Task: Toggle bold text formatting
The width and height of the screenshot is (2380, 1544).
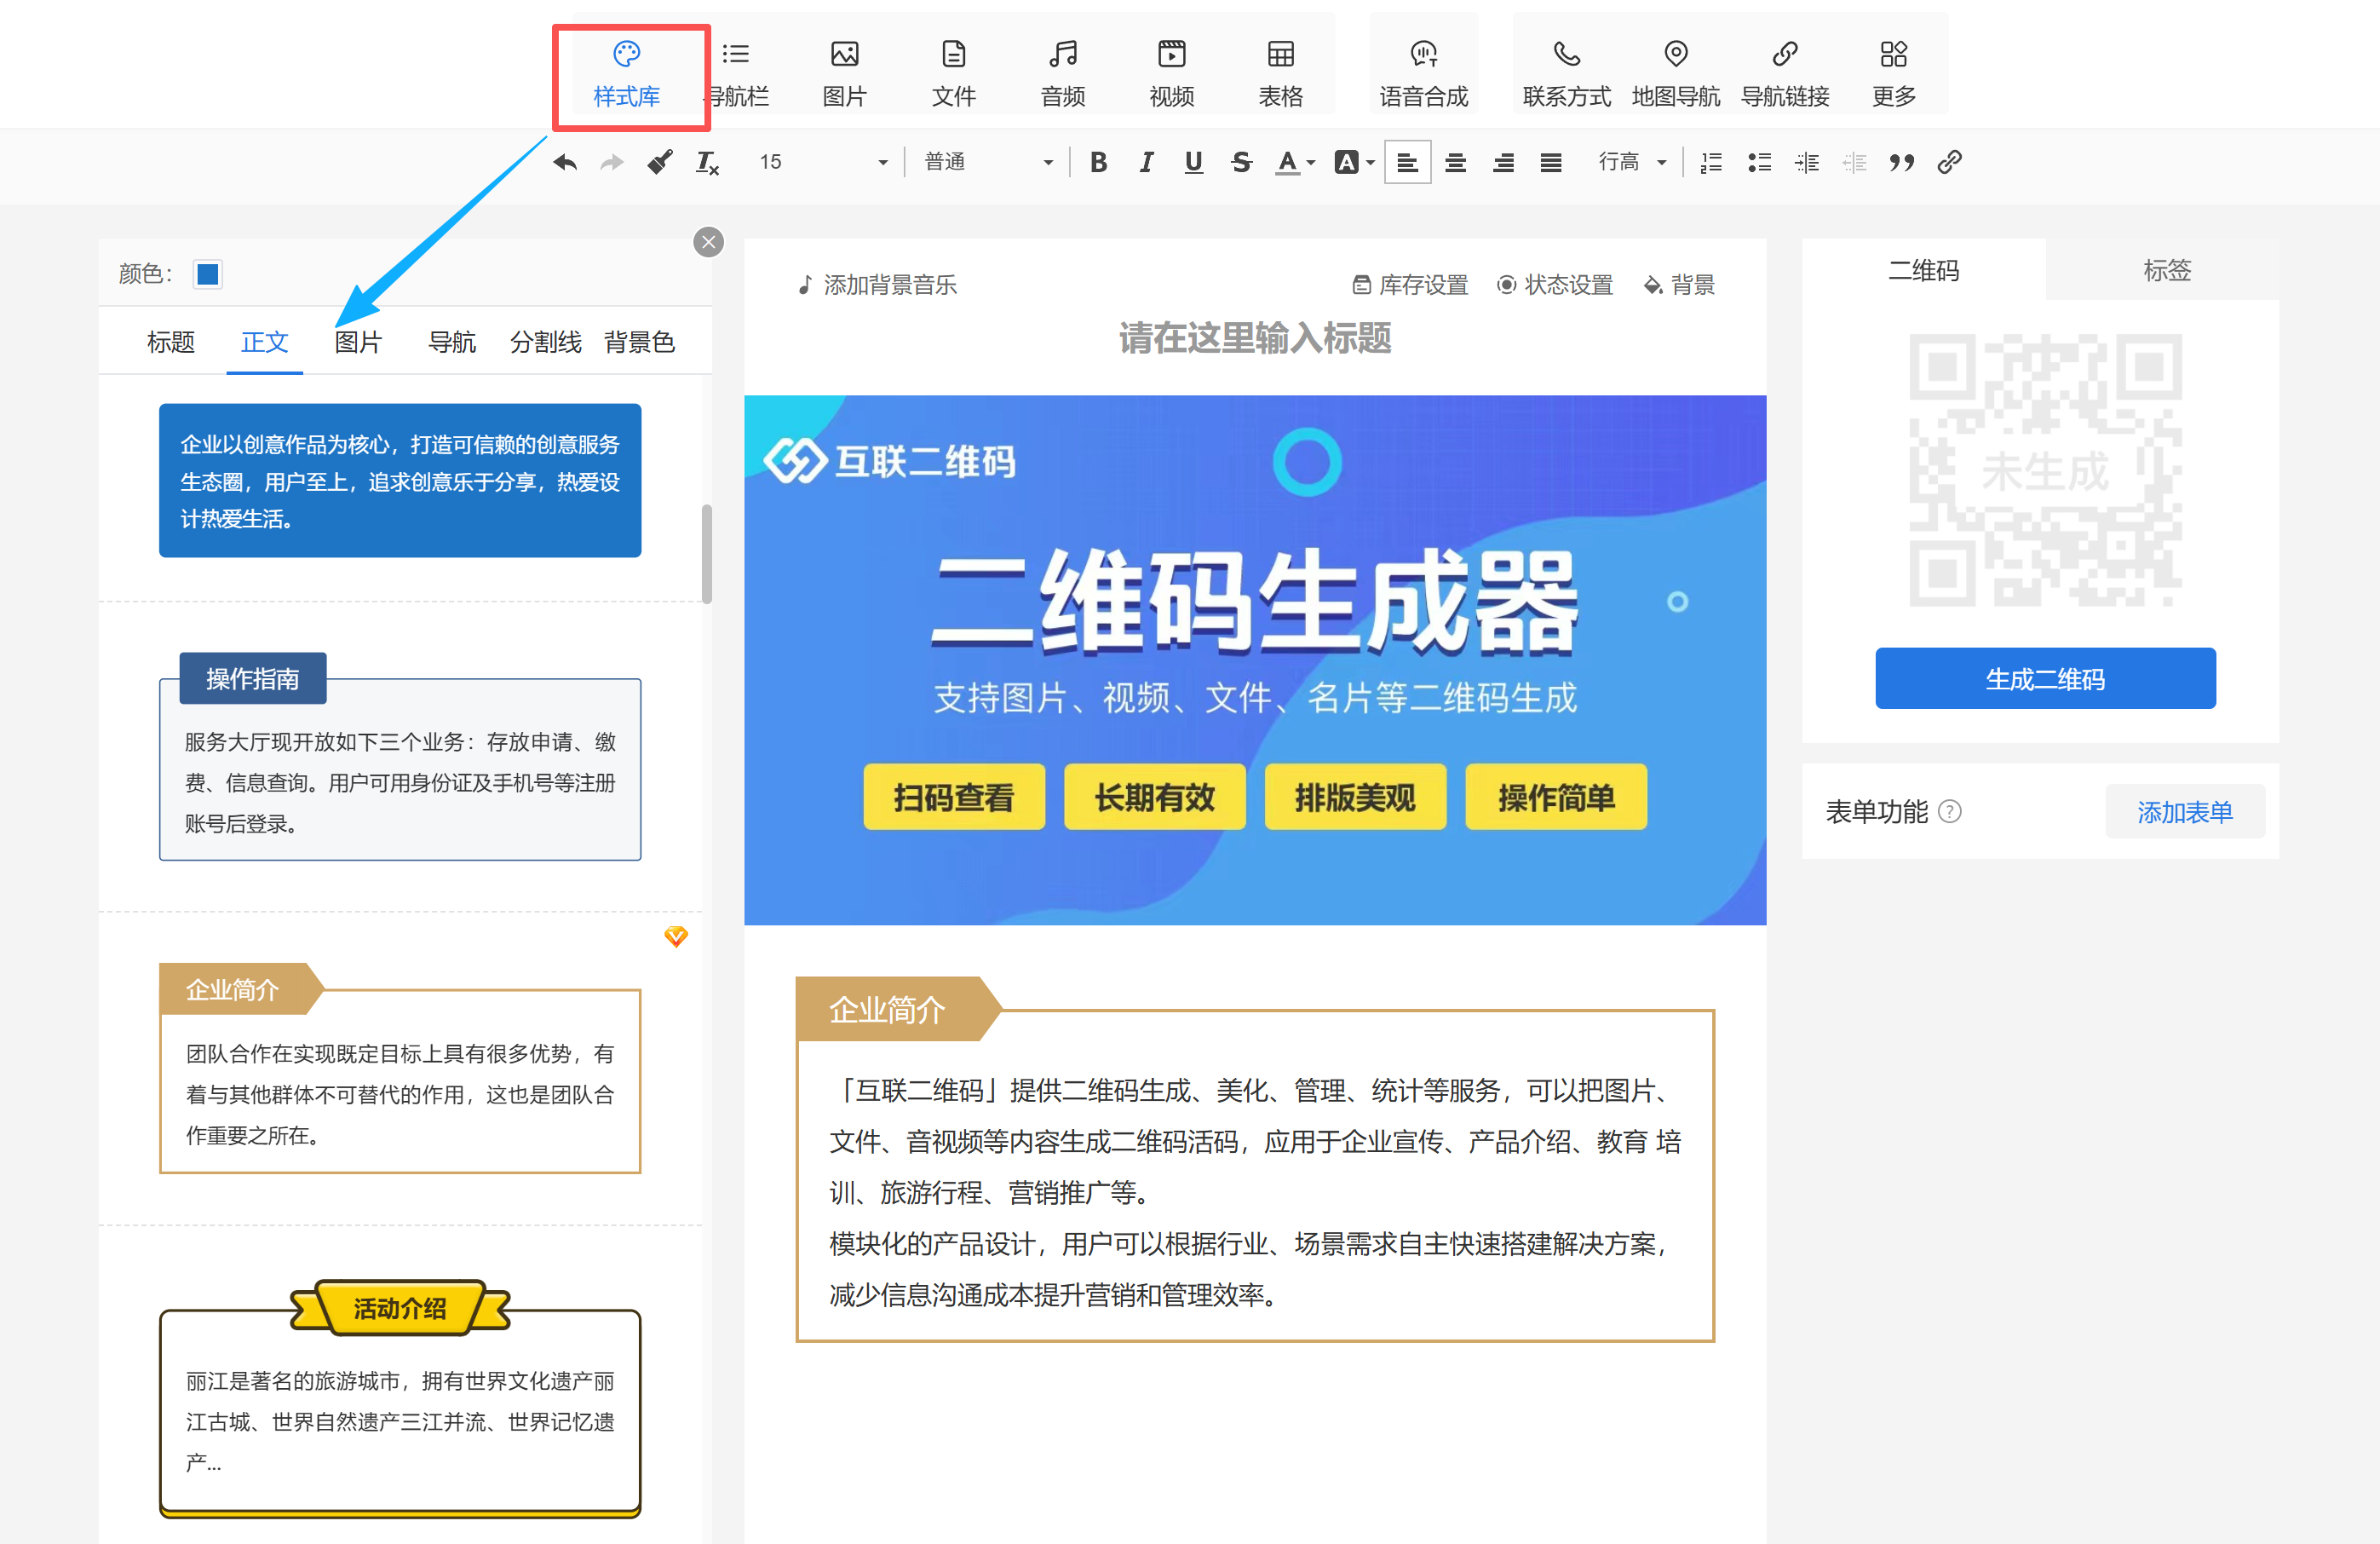Action: point(1098,162)
